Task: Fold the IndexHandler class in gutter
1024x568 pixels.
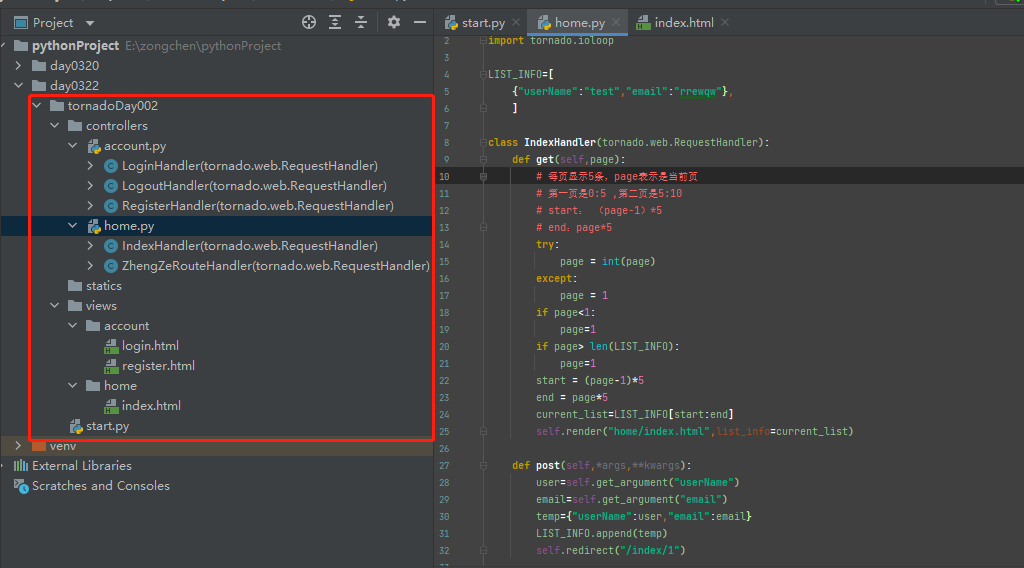Action: click(482, 143)
